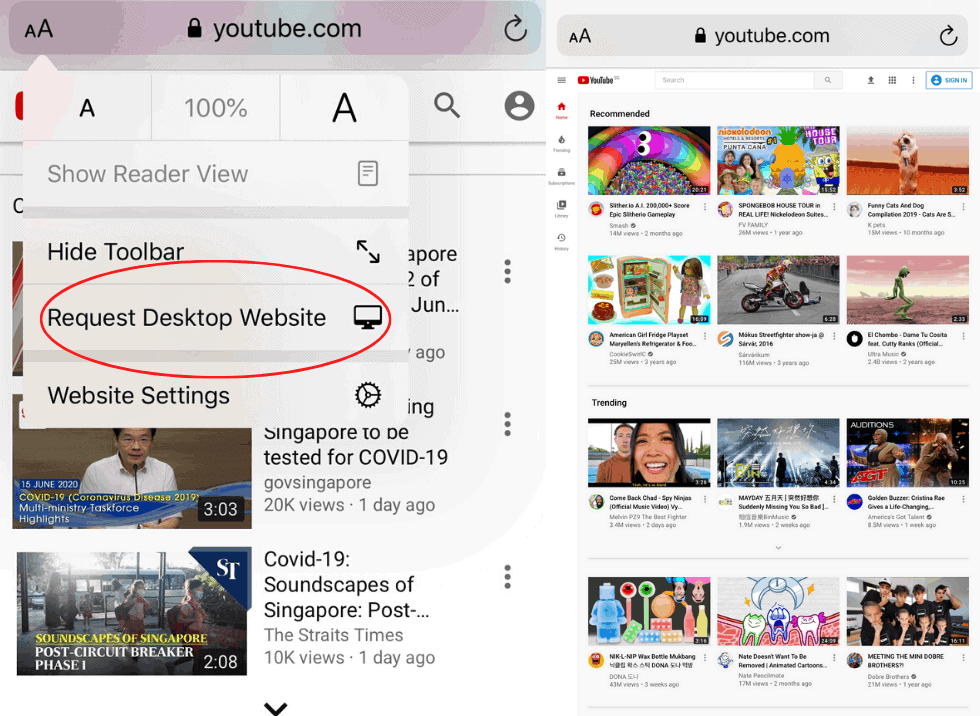
Task: Click the Trending flame icon in sidebar
Action: [x=561, y=141]
